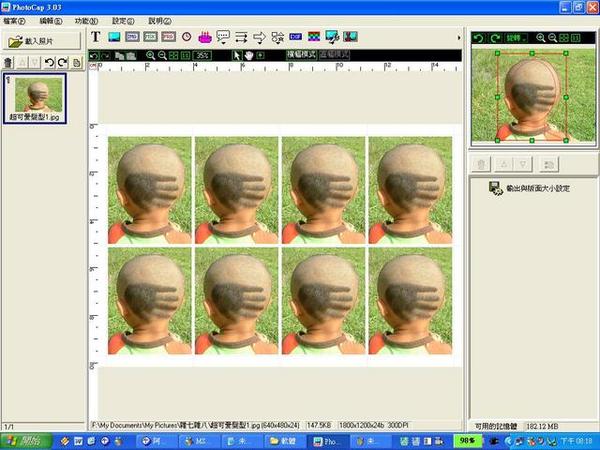Click the pink birthday cake icon

click(x=205, y=37)
